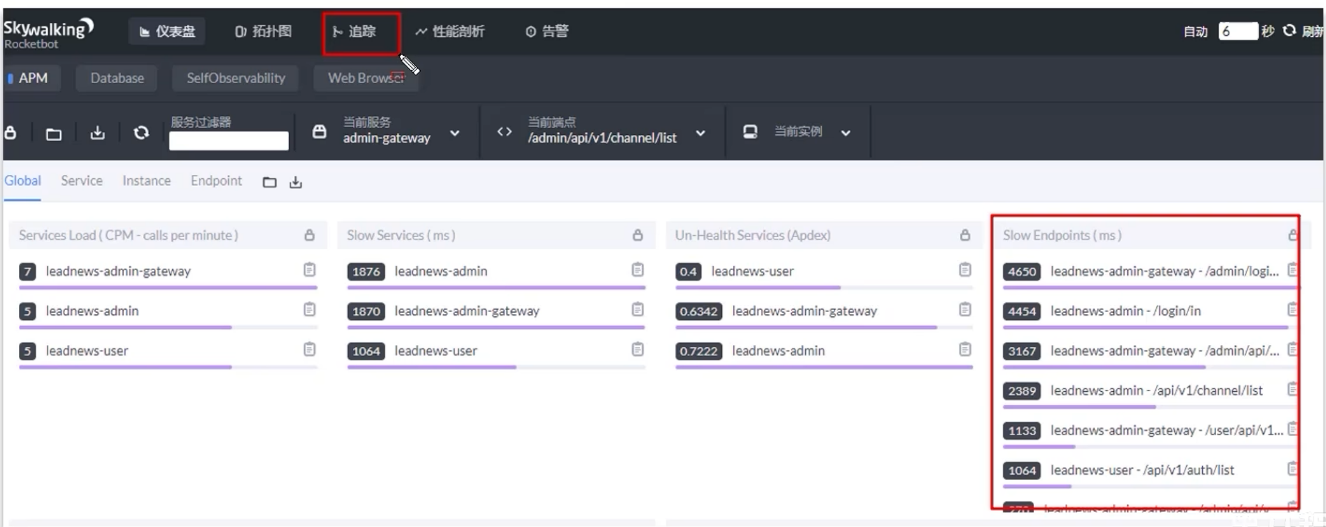The image size is (1326, 527).
Task: Click the code brackets icon beside 当前端点
Action: click(505, 131)
